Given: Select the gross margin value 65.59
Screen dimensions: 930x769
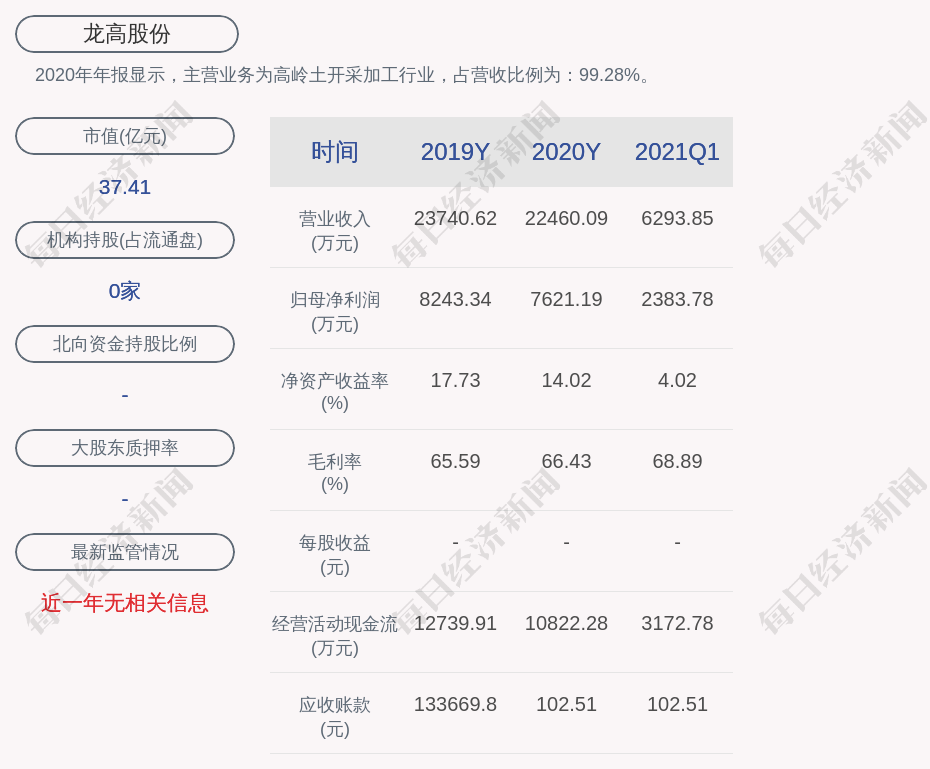Looking at the screenshot, I should [455, 461].
